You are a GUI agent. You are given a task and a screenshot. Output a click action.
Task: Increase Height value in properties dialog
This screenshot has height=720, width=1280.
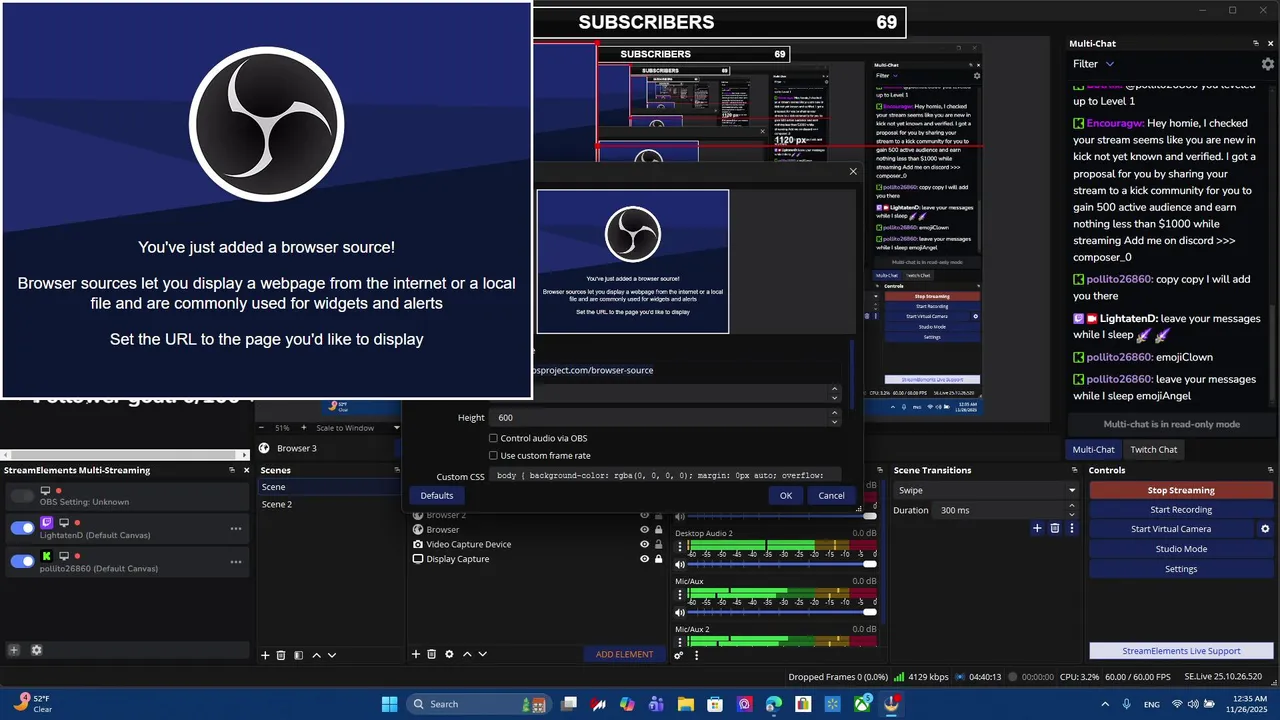coord(835,414)
